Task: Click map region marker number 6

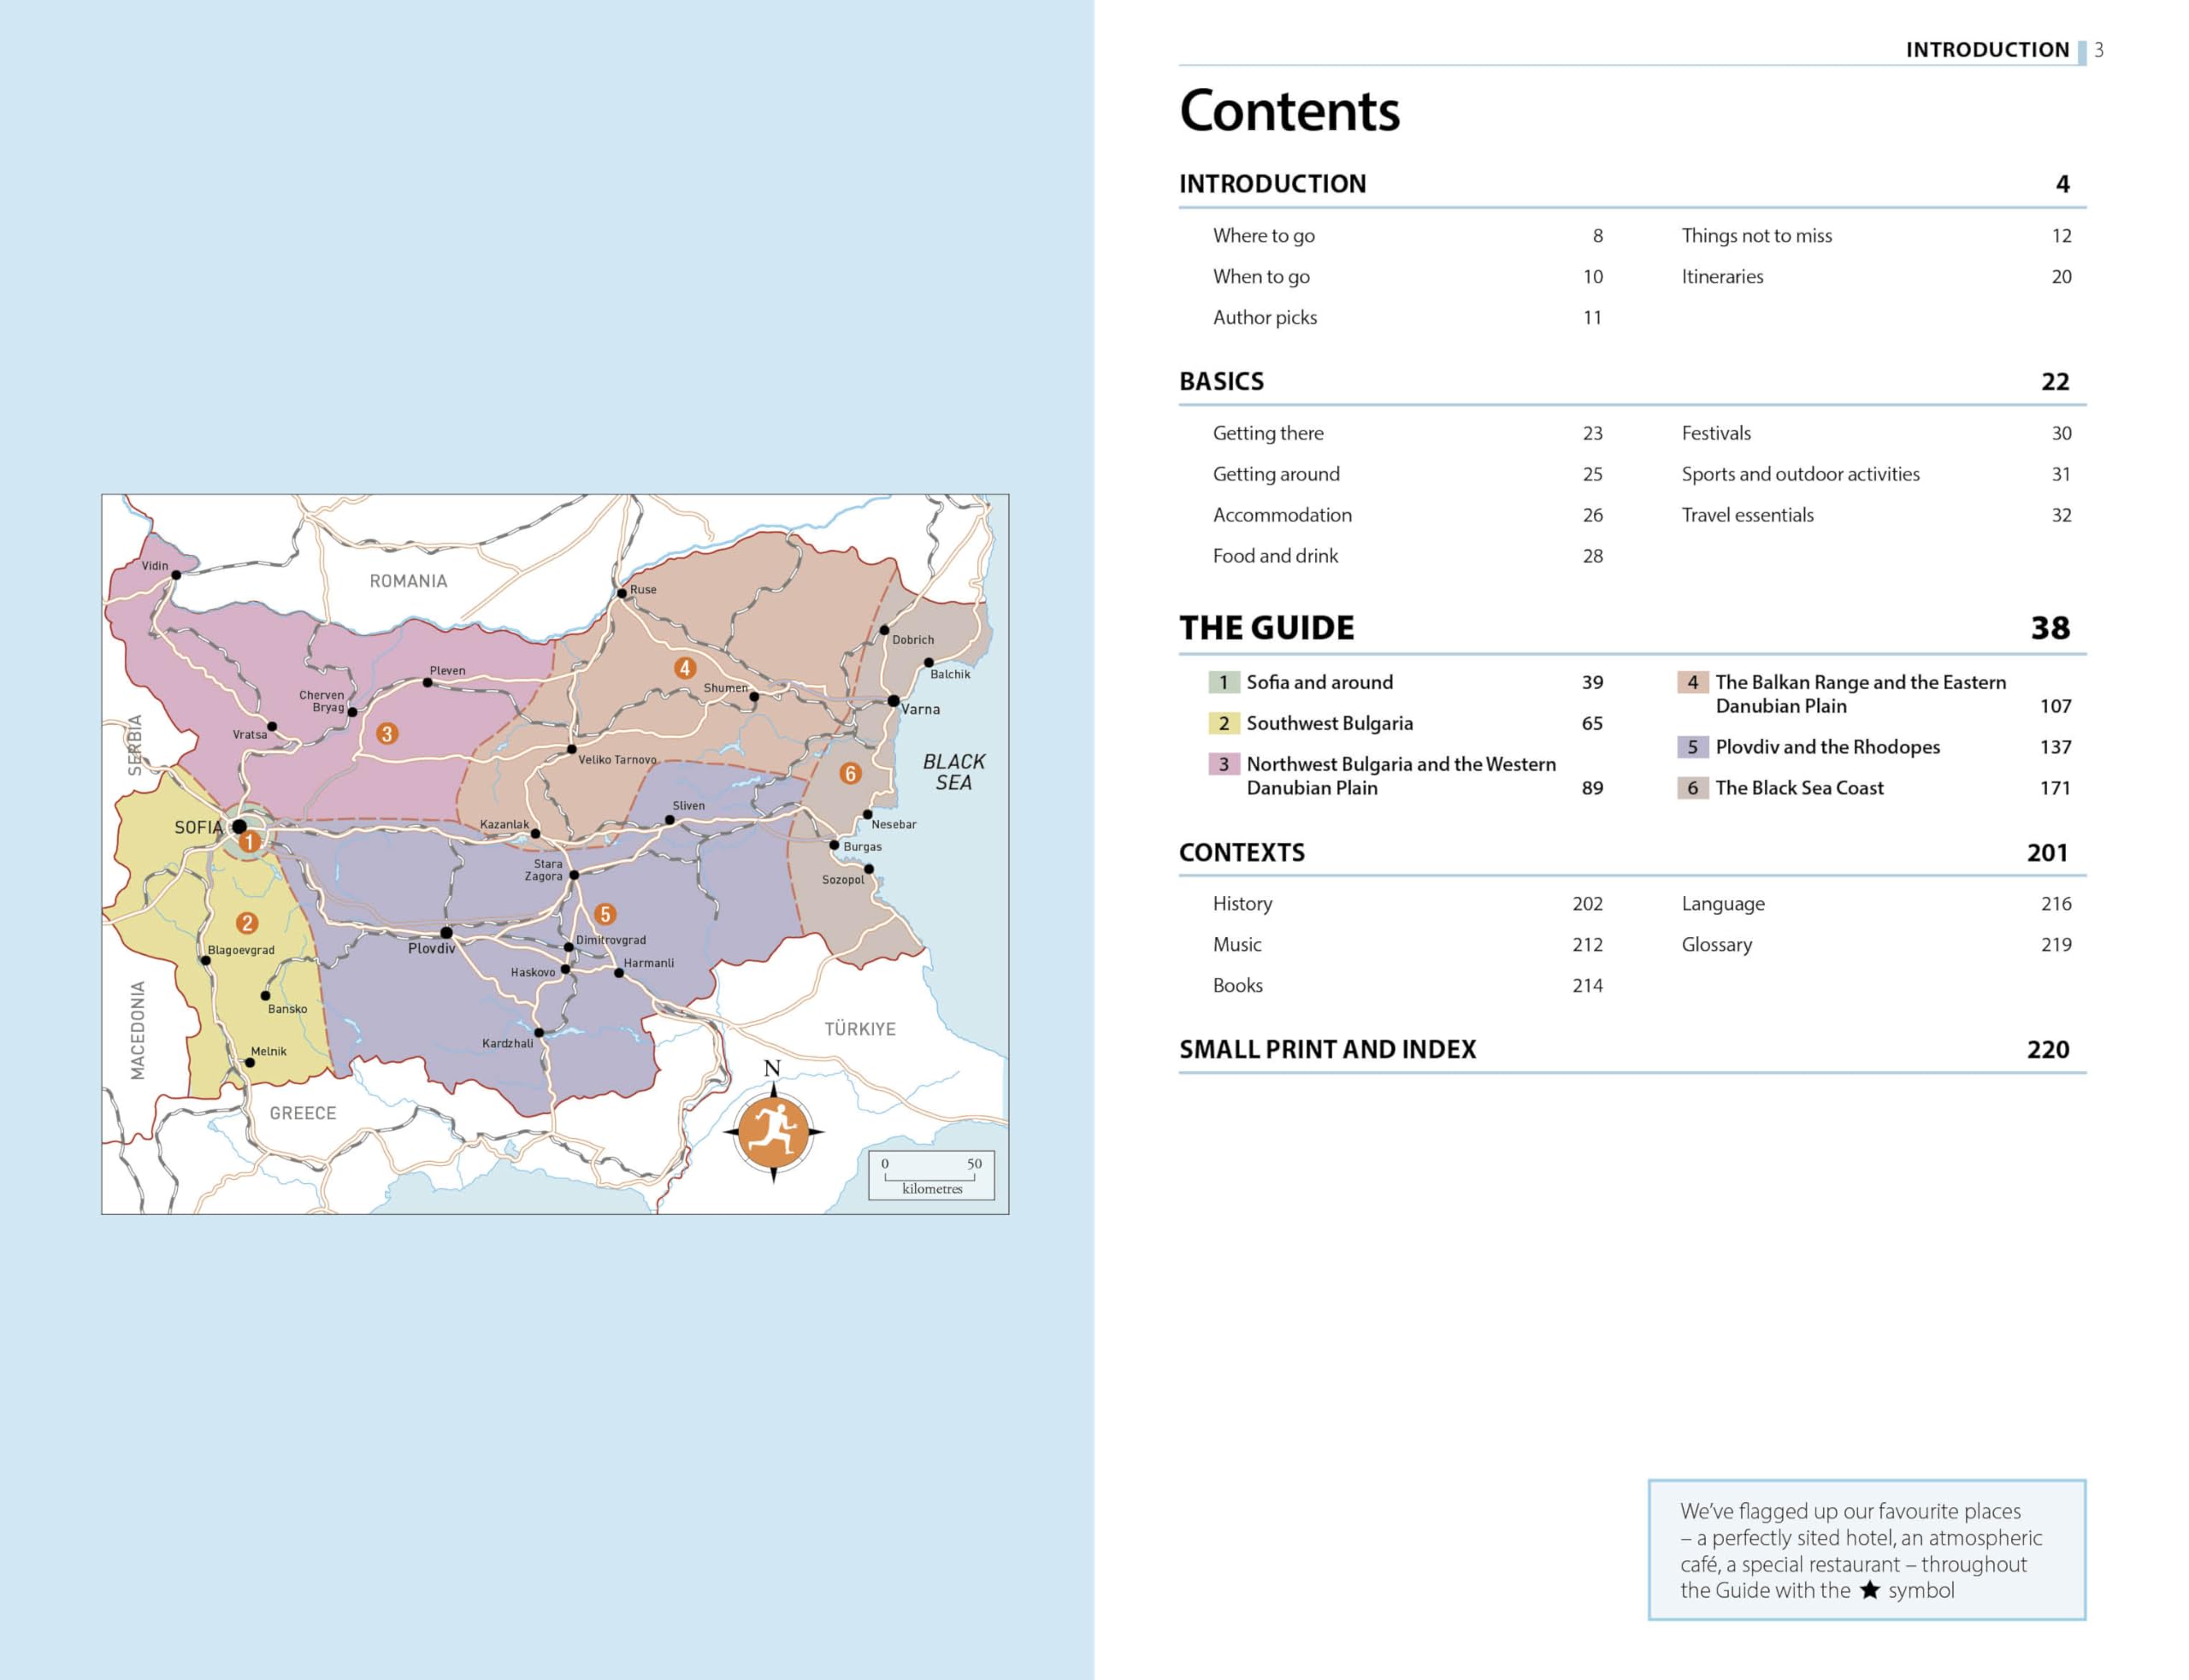Action: click(x=850, y=773)
